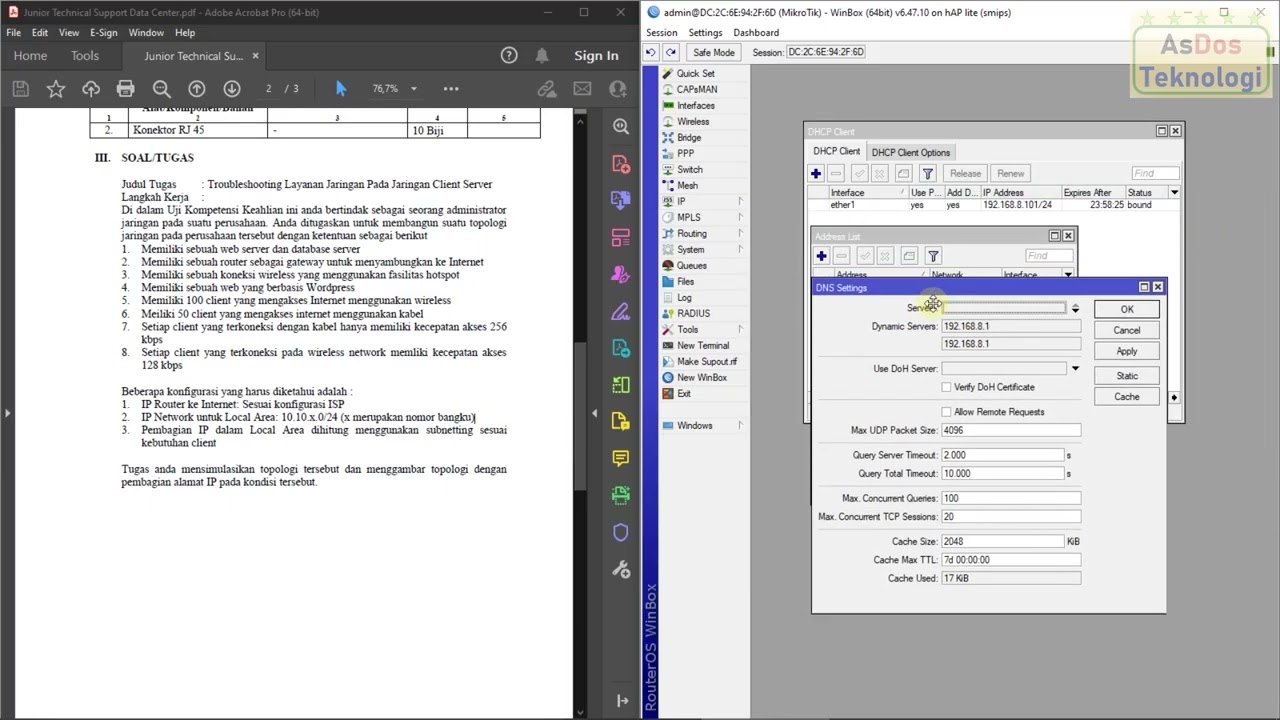Expand Tools submenu in WinBox sidebar
Screen dimensions: 1280x720
[740, 330]
